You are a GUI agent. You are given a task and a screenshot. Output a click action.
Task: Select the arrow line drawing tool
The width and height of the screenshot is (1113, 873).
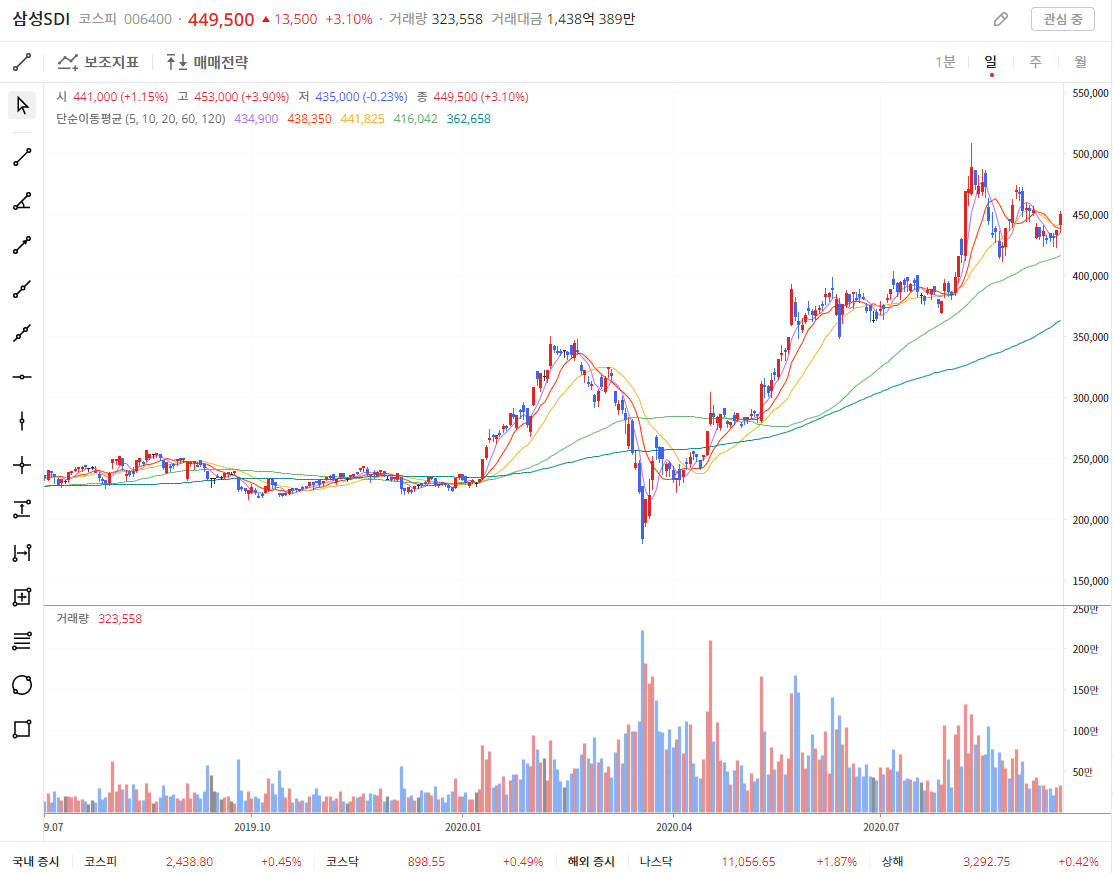[x=22, y=246]
